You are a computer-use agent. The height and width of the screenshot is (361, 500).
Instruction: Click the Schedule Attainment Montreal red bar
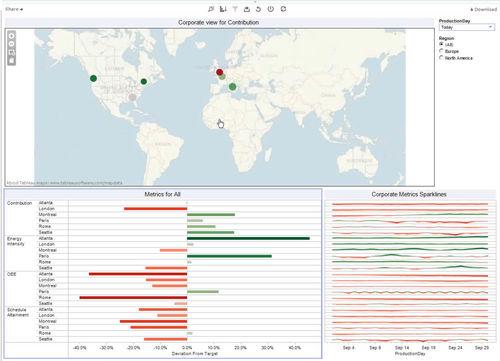pyautogui.click(x=153, y=321)
